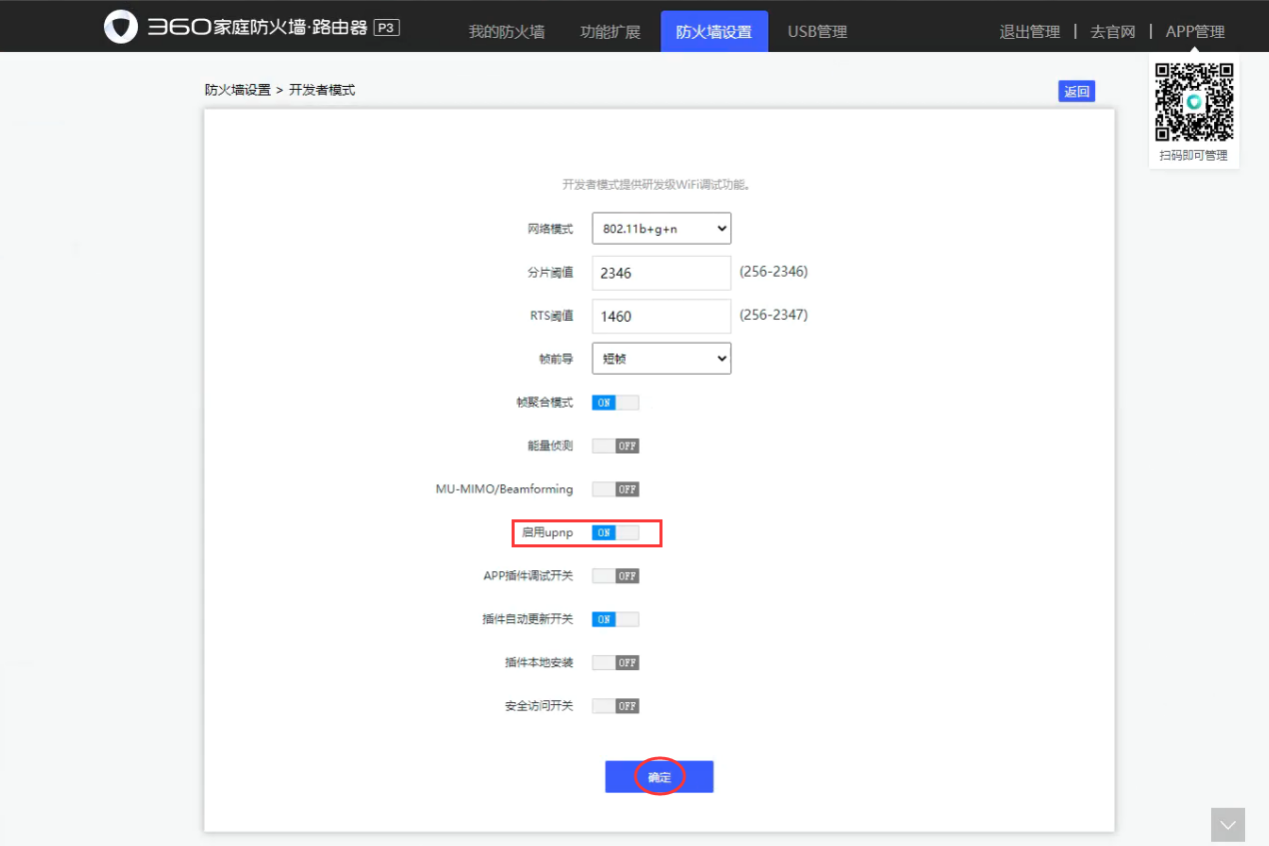Turn on 插件本地安装
The image size is (1269, 846).
click(x=615, y=662)
